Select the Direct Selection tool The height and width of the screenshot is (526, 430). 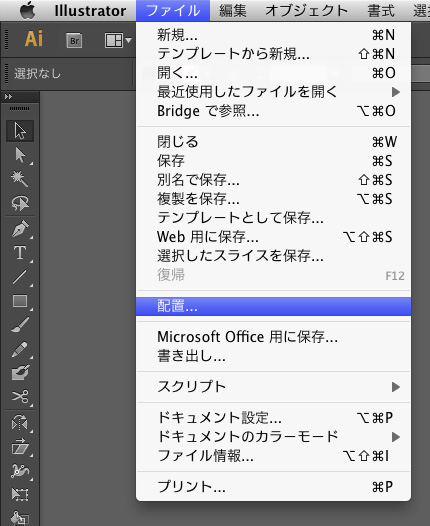pos(20,155)
